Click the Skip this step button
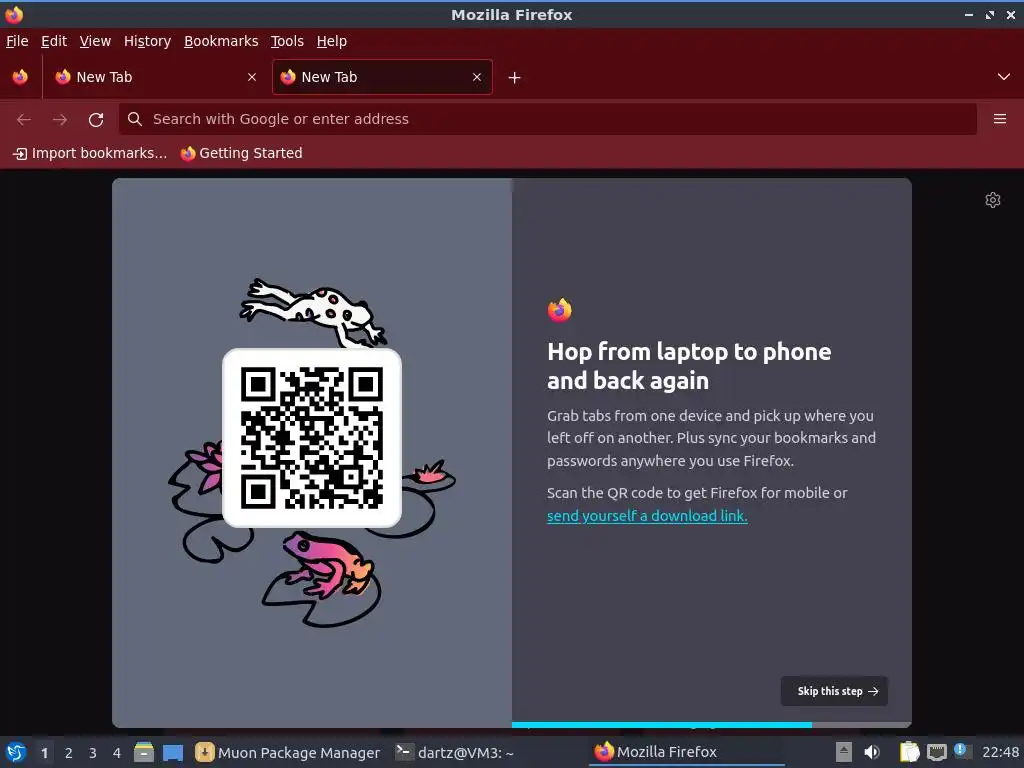1024x768 pixels. (834, 691)
